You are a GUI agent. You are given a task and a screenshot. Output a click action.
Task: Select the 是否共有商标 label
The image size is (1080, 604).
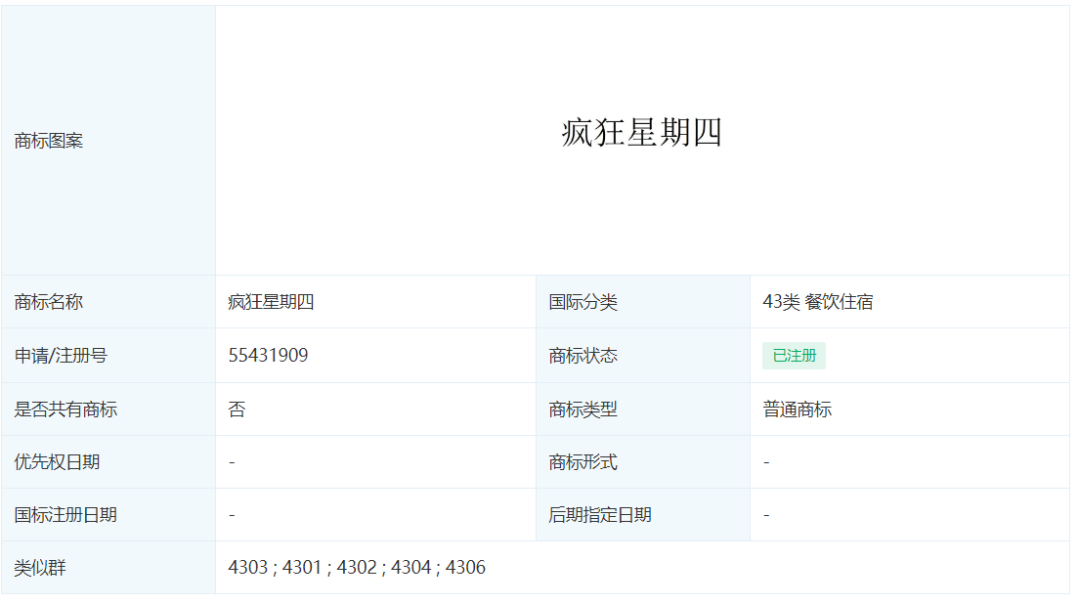coord(65,409)
